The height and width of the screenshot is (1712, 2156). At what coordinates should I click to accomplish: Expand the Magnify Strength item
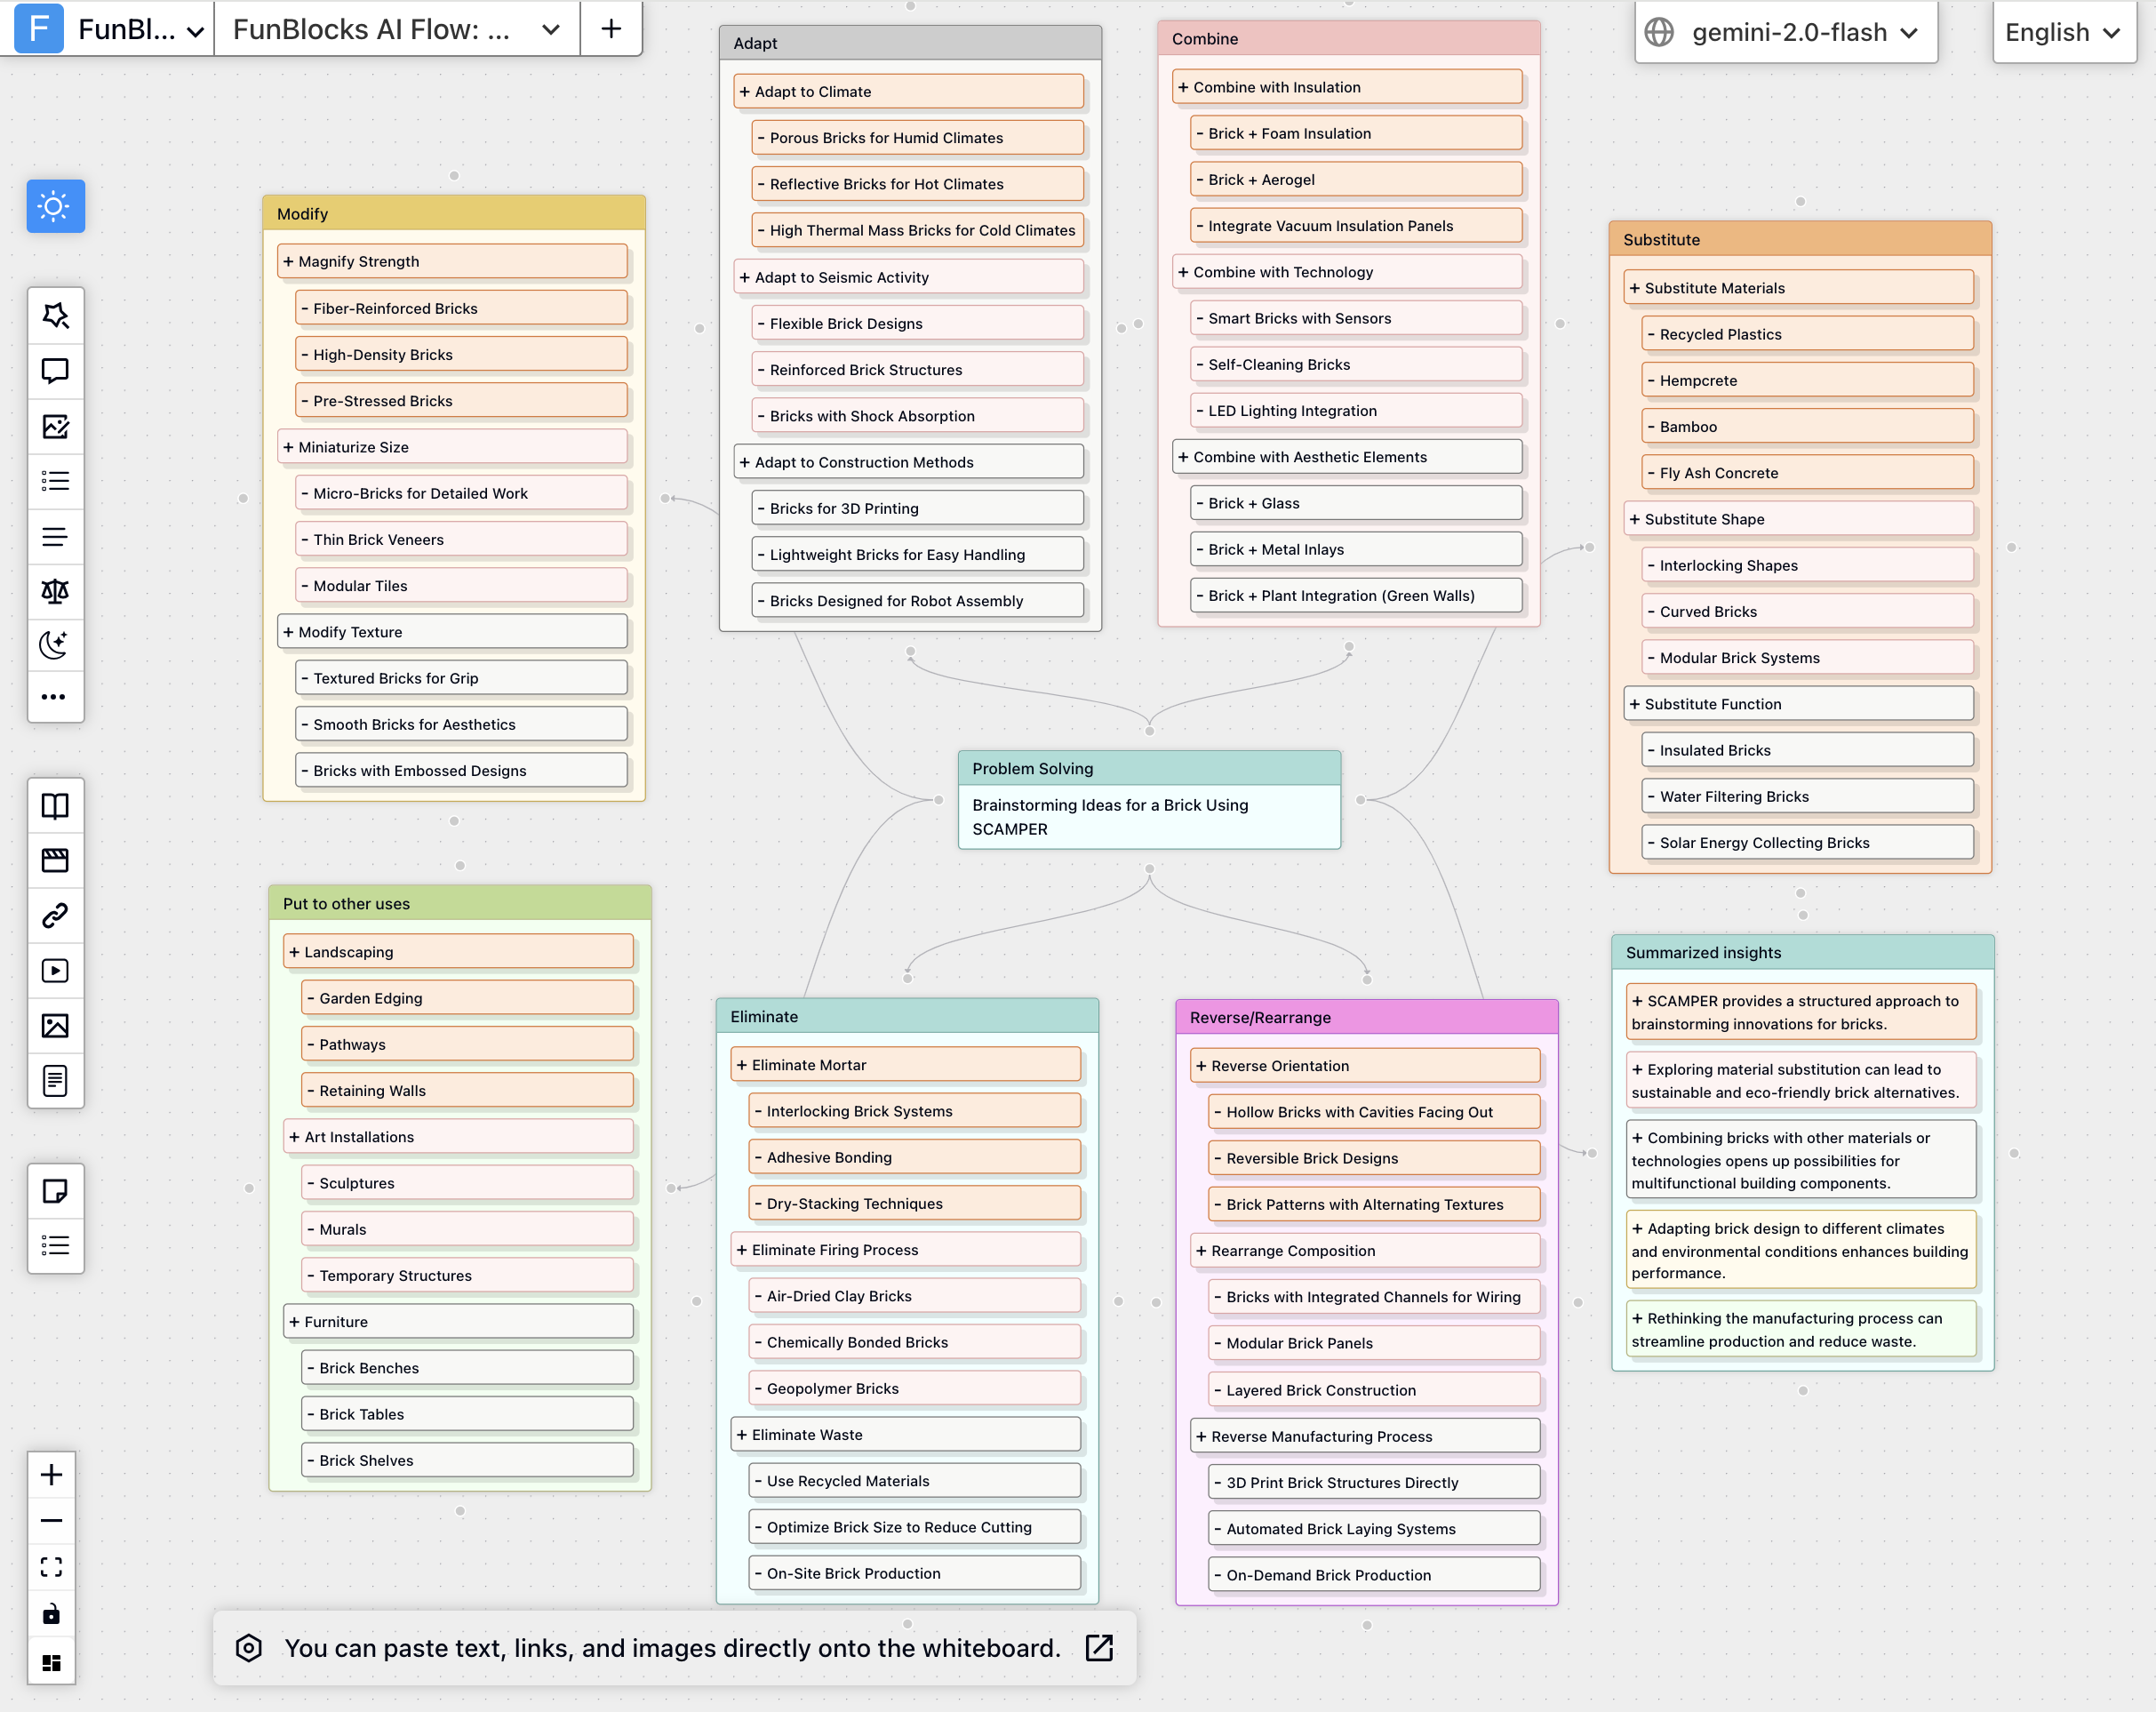[x=453, y=261]
